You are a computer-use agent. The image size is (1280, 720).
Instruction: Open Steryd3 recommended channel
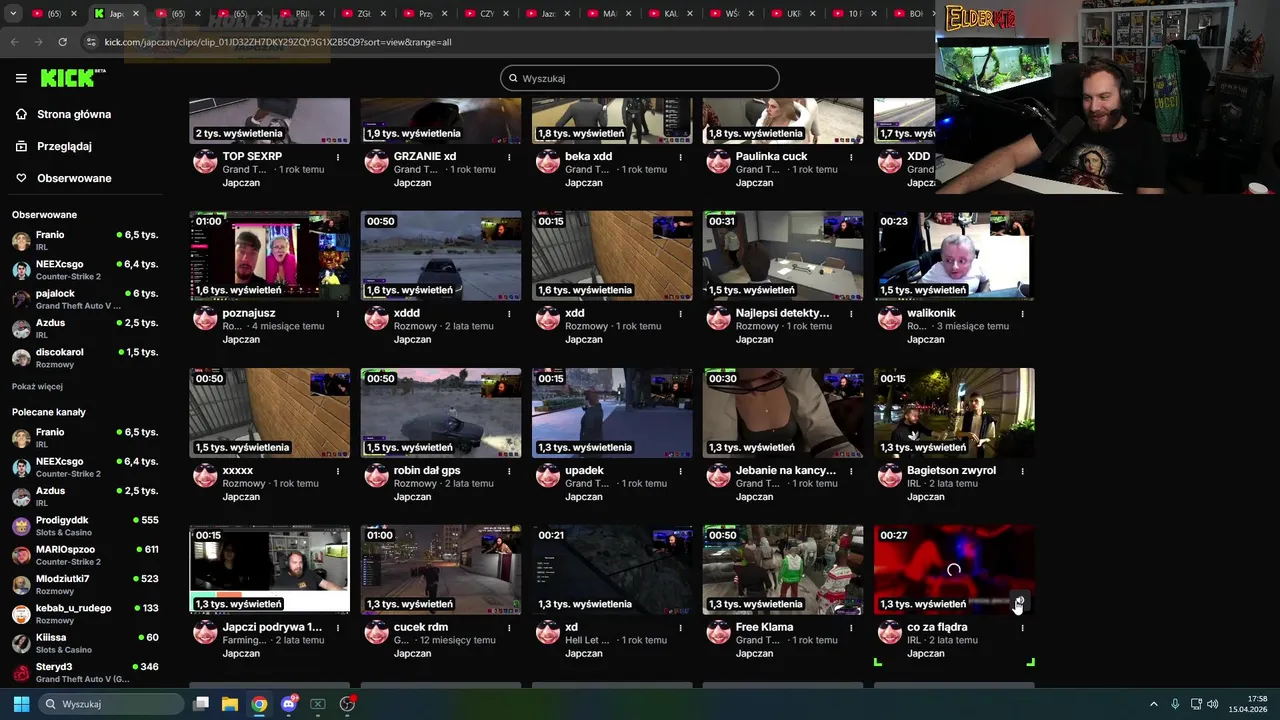point(85,672)
